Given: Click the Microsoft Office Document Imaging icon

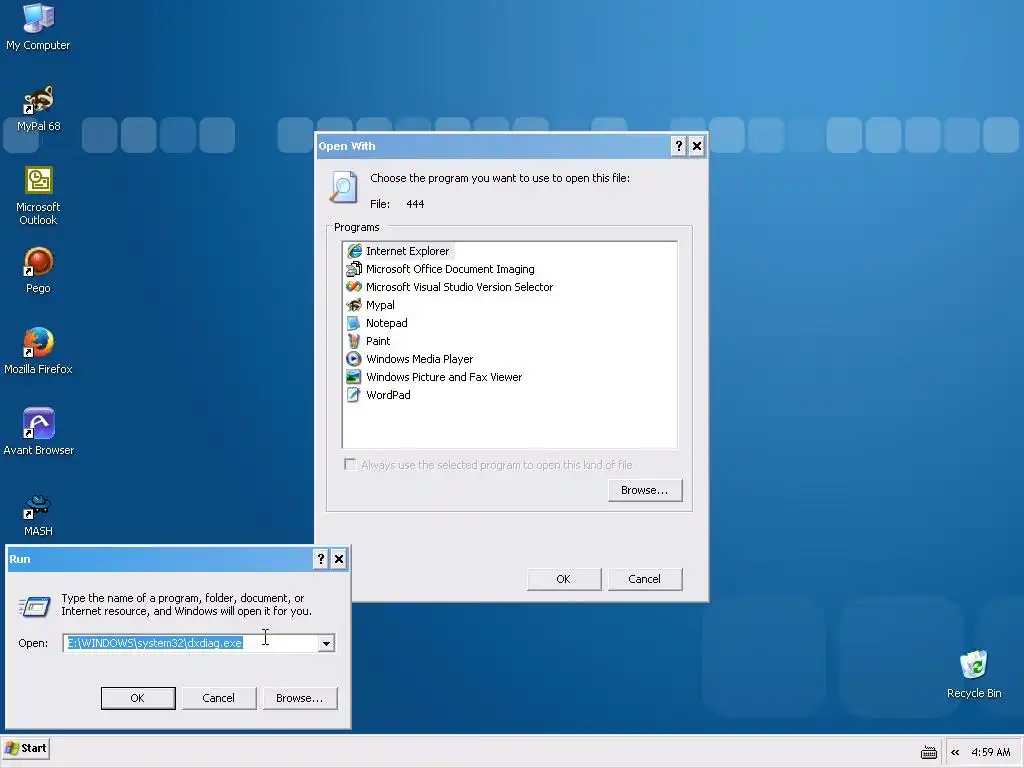Looking at the screenshot, I should [x=354, y=269].
